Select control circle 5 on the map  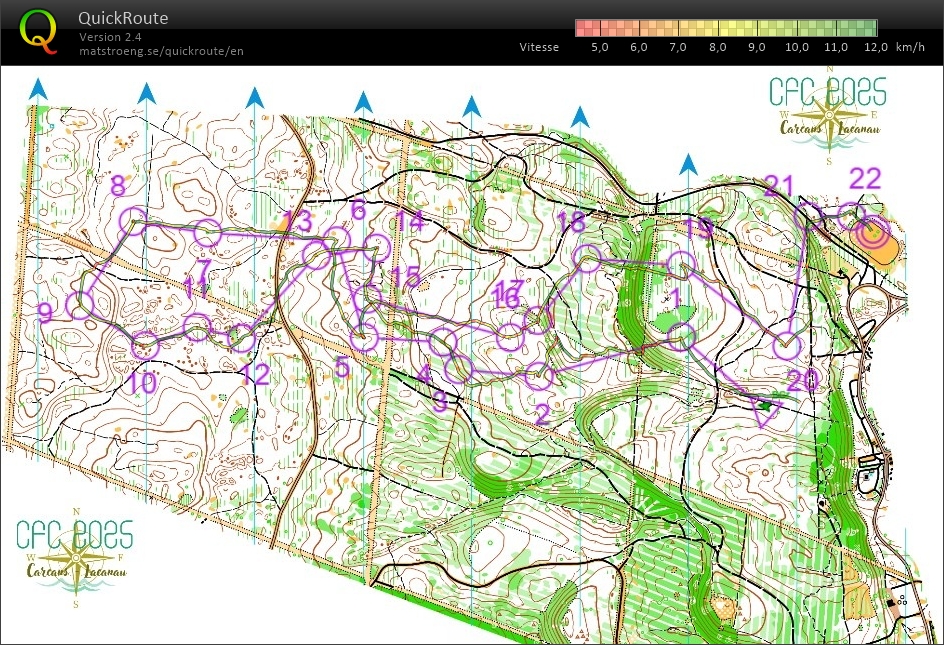click(x=364, y=337)
